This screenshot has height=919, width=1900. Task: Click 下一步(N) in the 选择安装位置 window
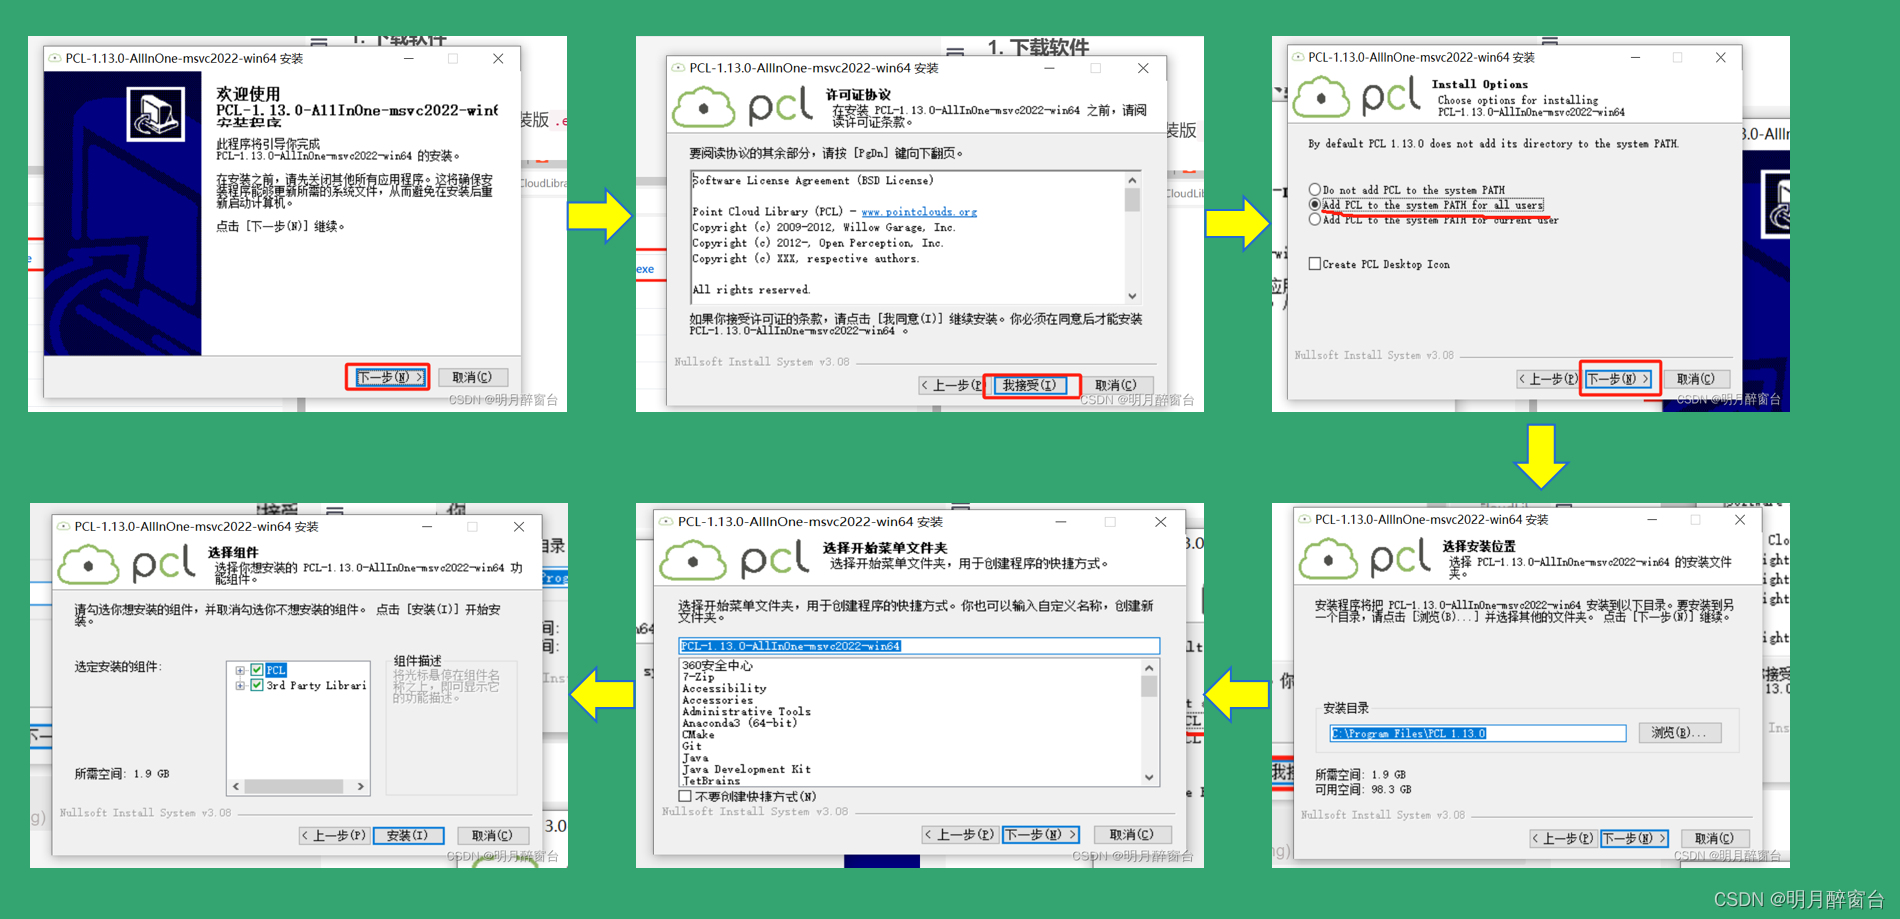[1634, 838]
